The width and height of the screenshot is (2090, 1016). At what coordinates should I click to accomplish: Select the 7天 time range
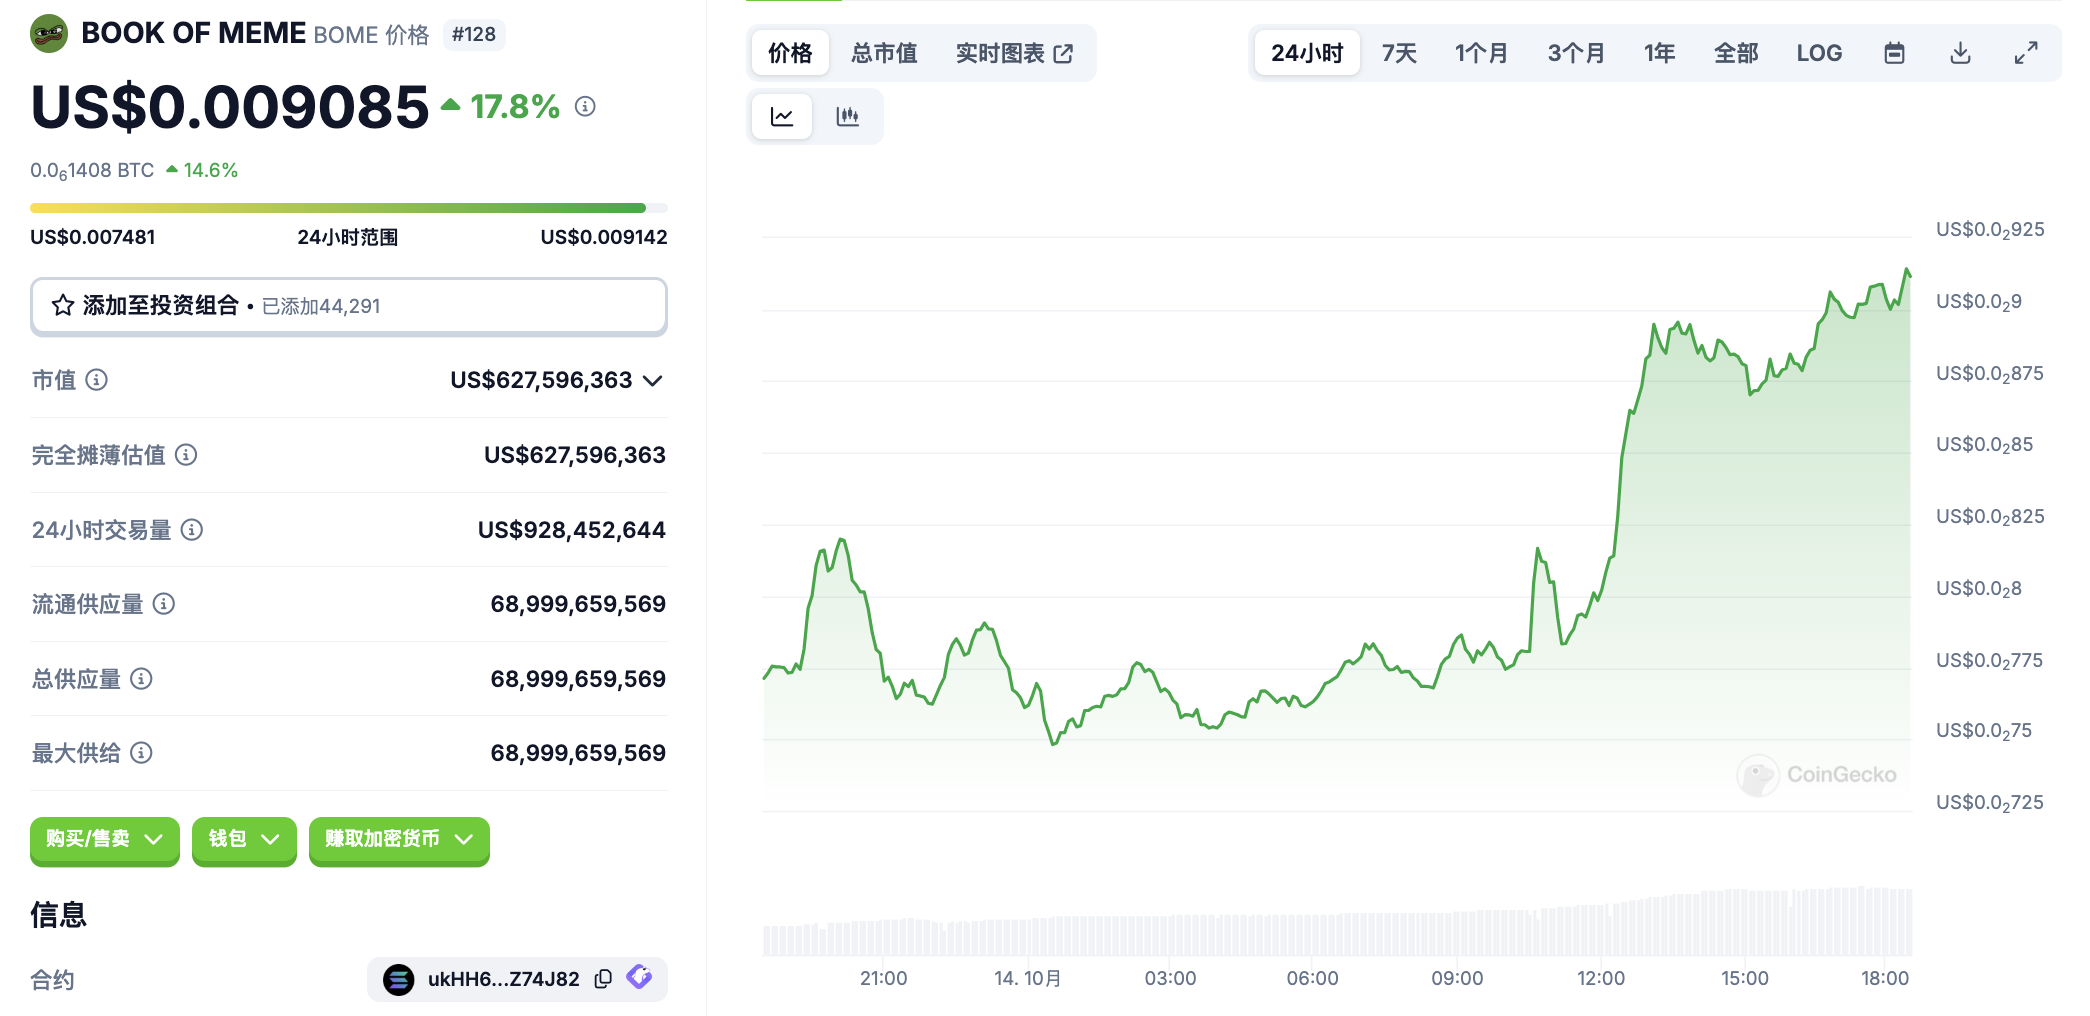click(x=1399, y=53)
